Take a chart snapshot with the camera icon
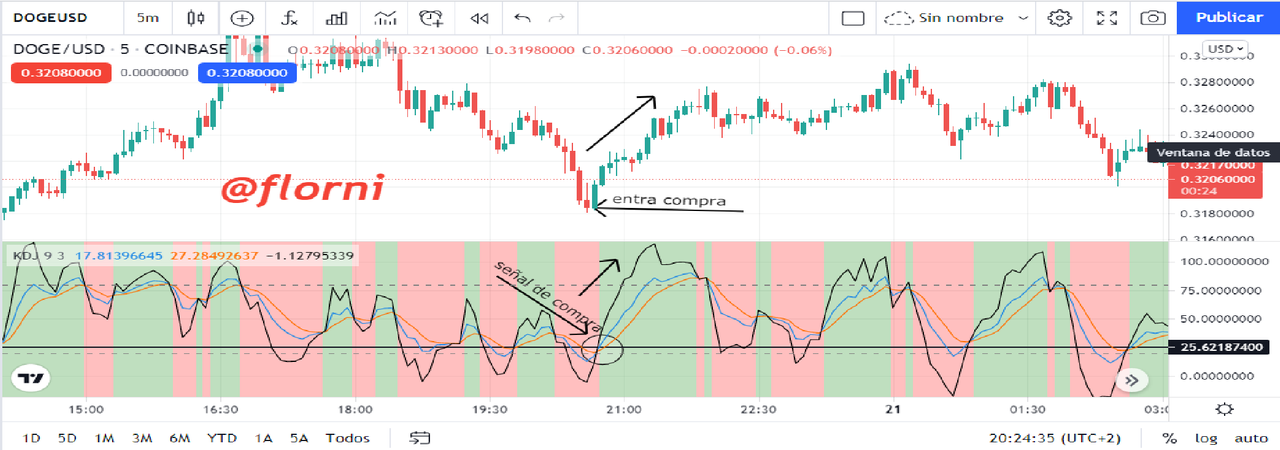The image size is (1280, 450). (1153, 18)
